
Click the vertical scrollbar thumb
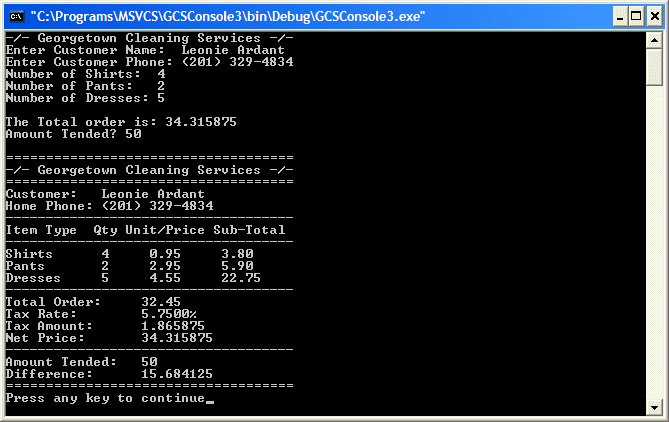[x=654, y=67]
